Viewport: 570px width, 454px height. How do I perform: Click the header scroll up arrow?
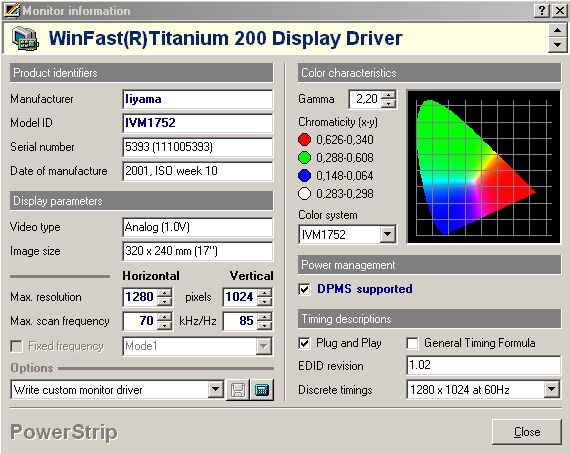(557, 30)
